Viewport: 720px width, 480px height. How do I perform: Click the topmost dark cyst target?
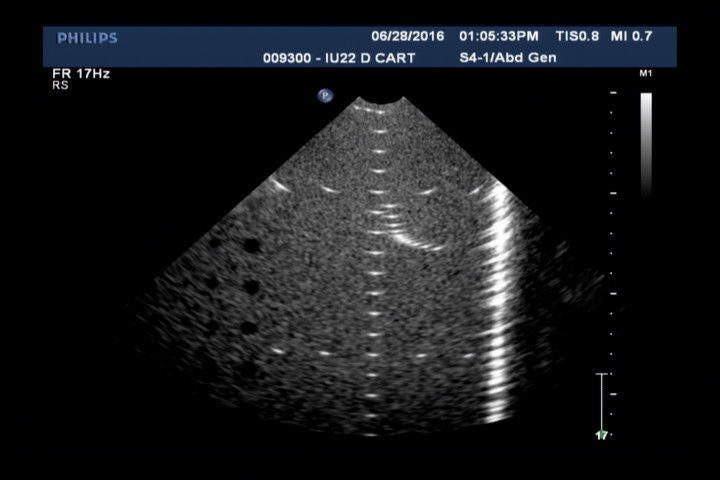point(252,246)
